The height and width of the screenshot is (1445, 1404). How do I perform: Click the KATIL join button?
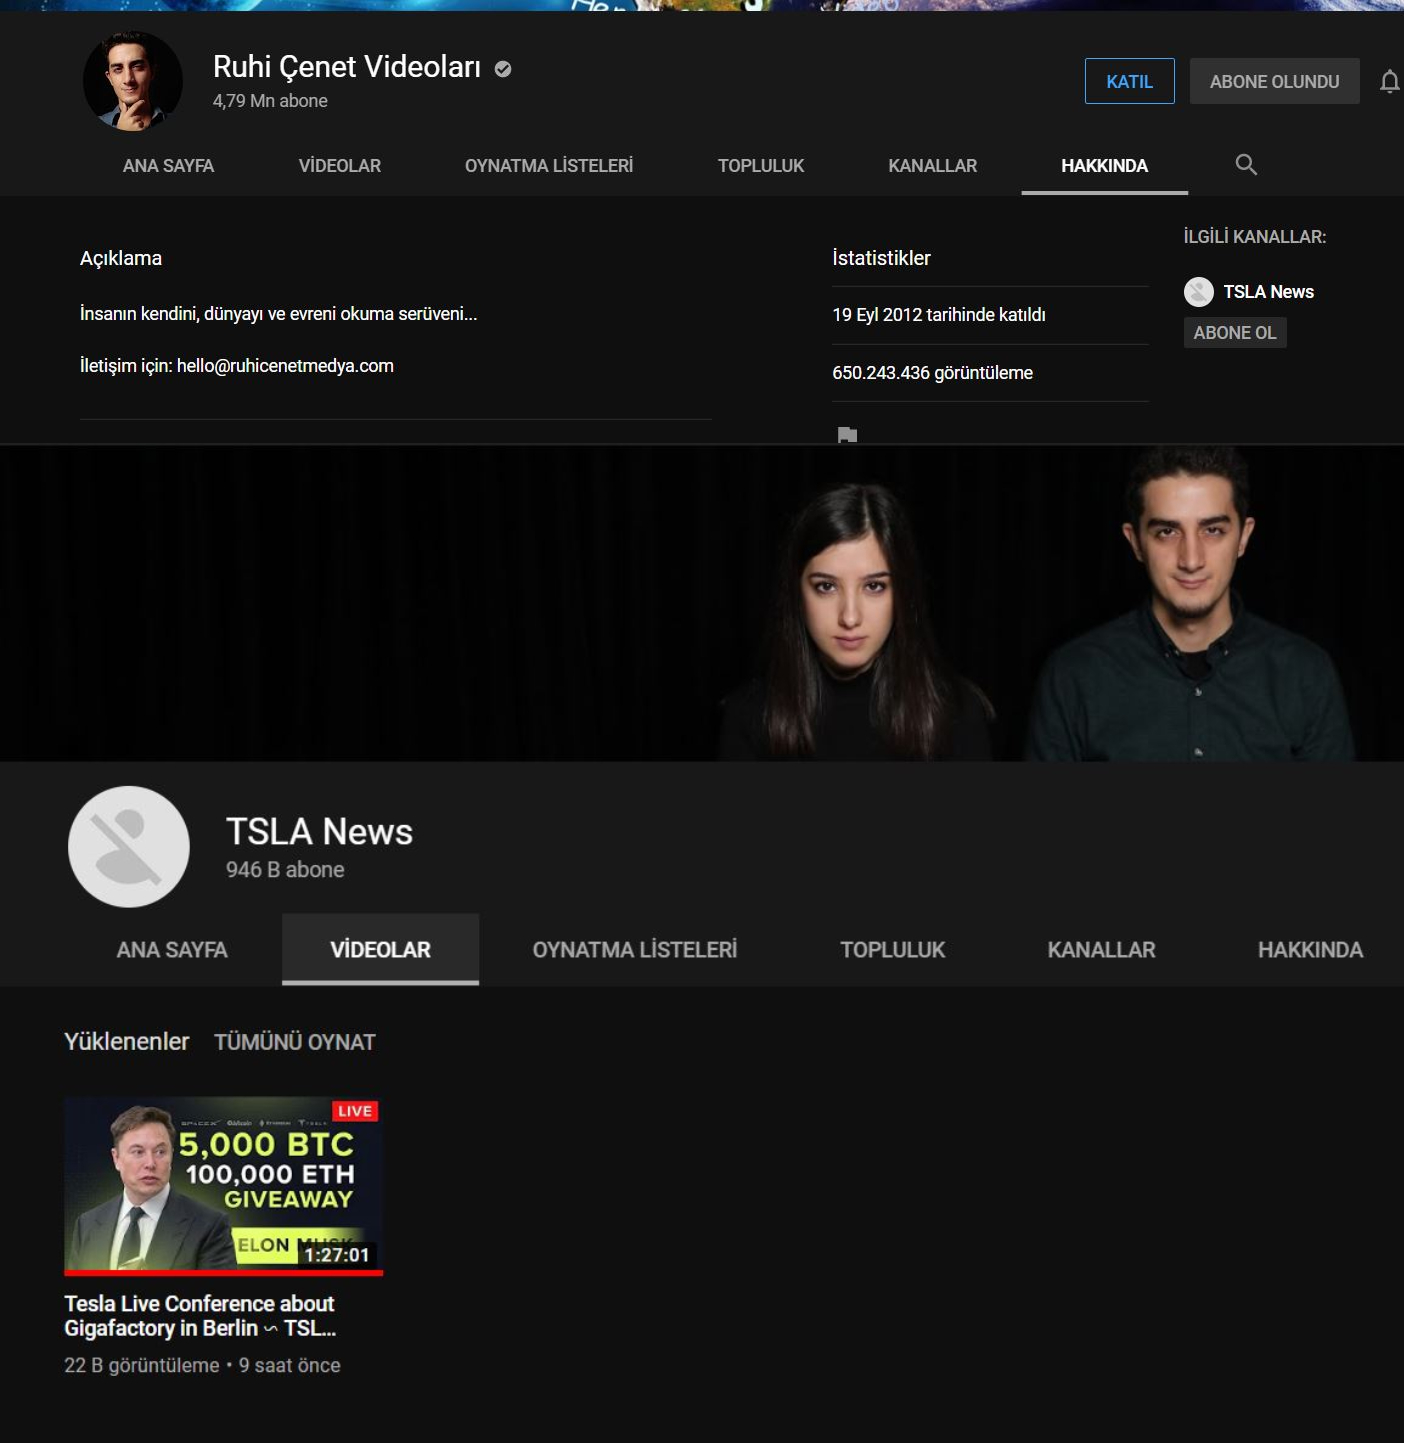1130,81
